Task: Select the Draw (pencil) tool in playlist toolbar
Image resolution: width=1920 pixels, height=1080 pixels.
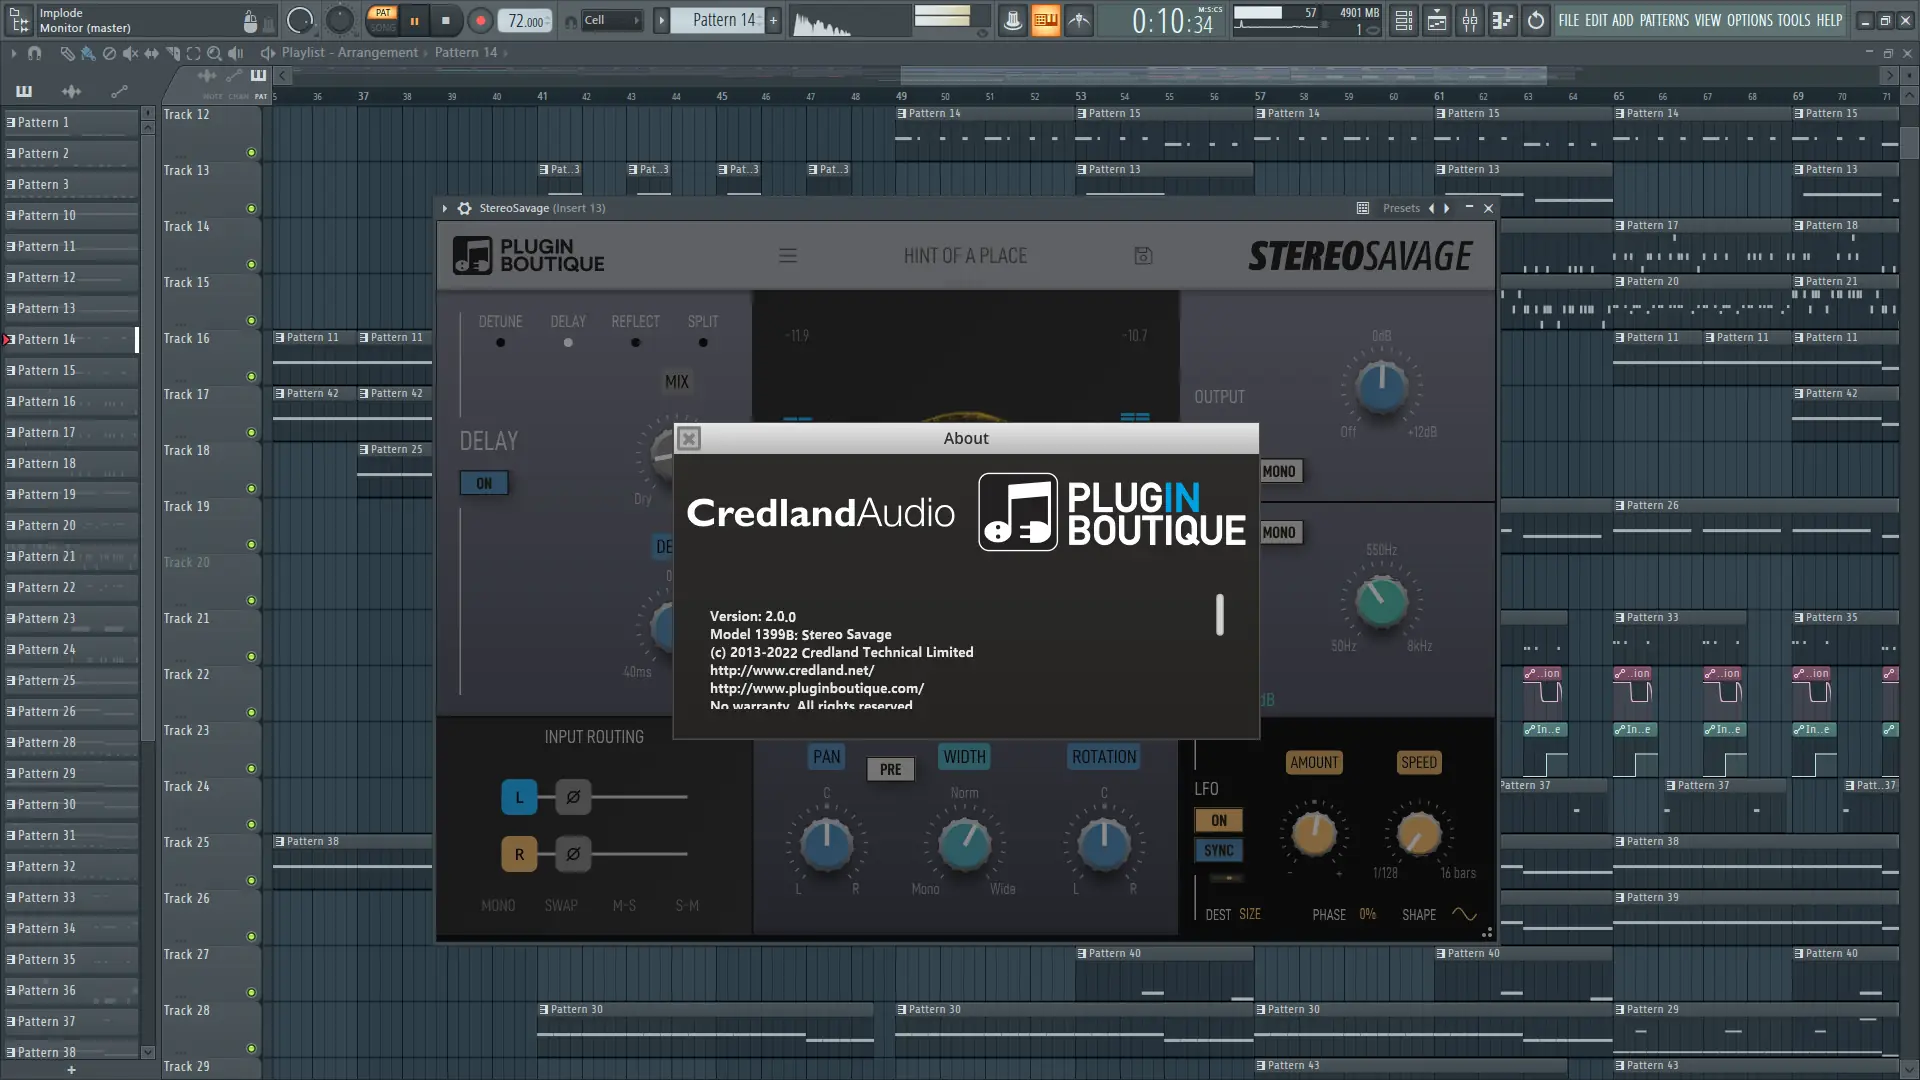Action: point(68,54)
